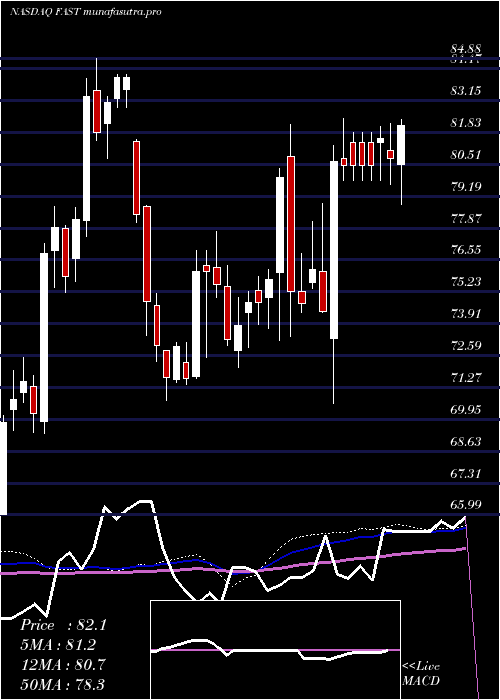Click the 12MA : 80.7 readout
Viewport: 500px width, 700px height.
click(x=63, y=665)
